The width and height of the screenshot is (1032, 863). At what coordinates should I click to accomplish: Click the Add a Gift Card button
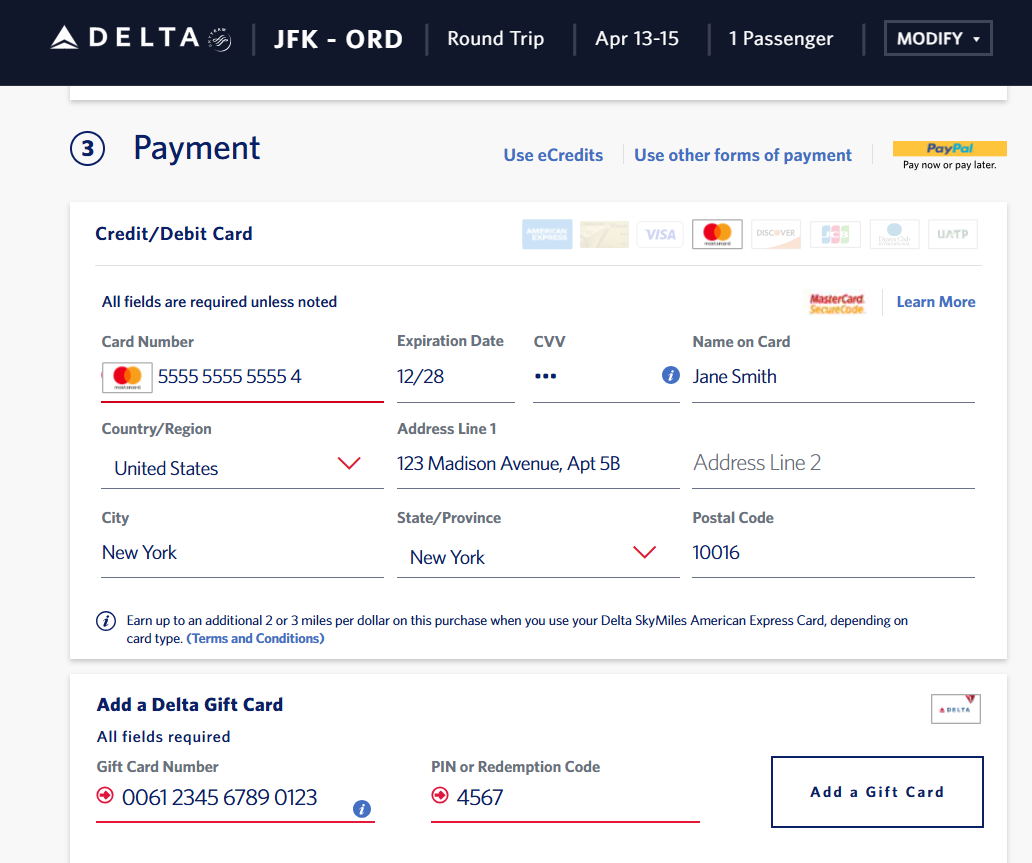(877, 792)
